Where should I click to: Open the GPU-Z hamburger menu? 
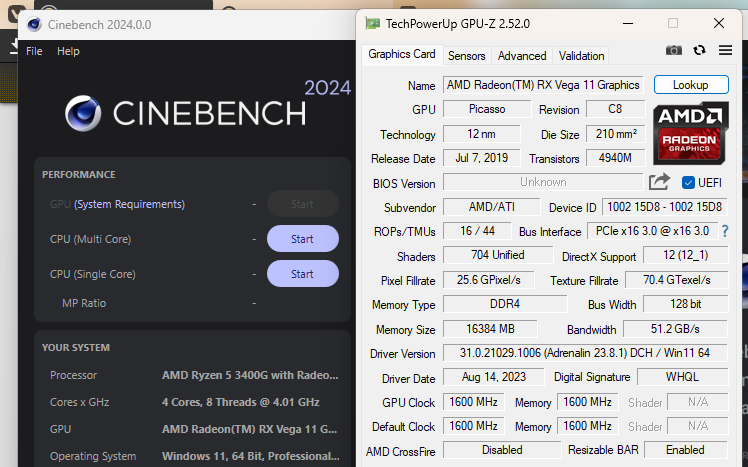pos(725,50)
